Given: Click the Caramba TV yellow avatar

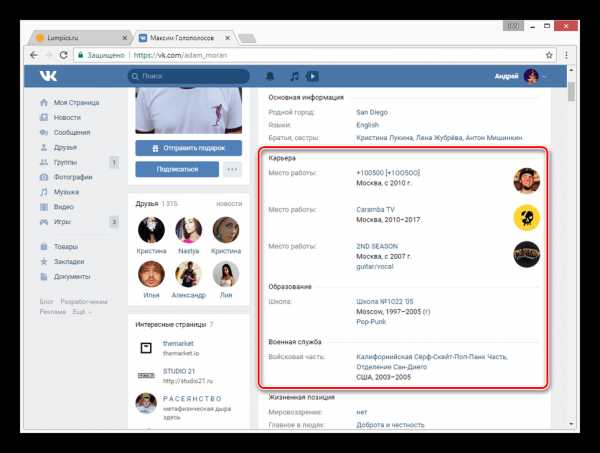Looking at the screenshot, I should (527, 218).
